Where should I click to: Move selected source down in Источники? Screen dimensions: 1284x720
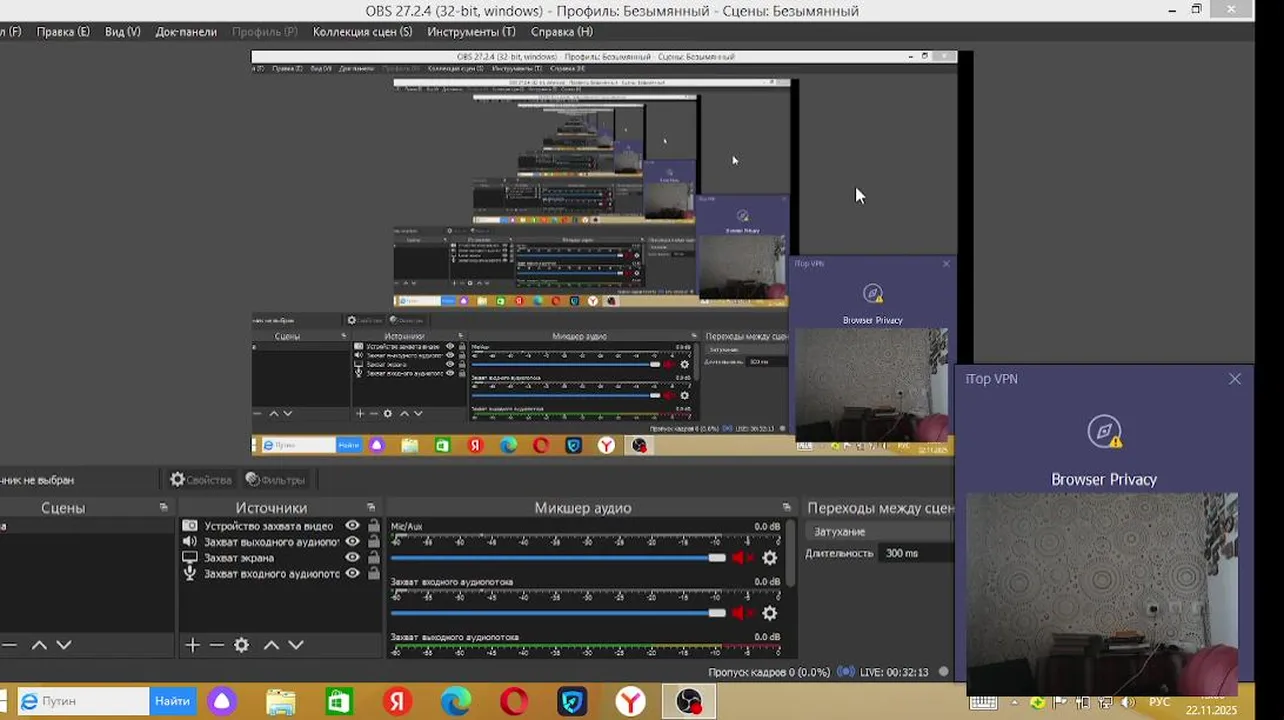(296, 645)
